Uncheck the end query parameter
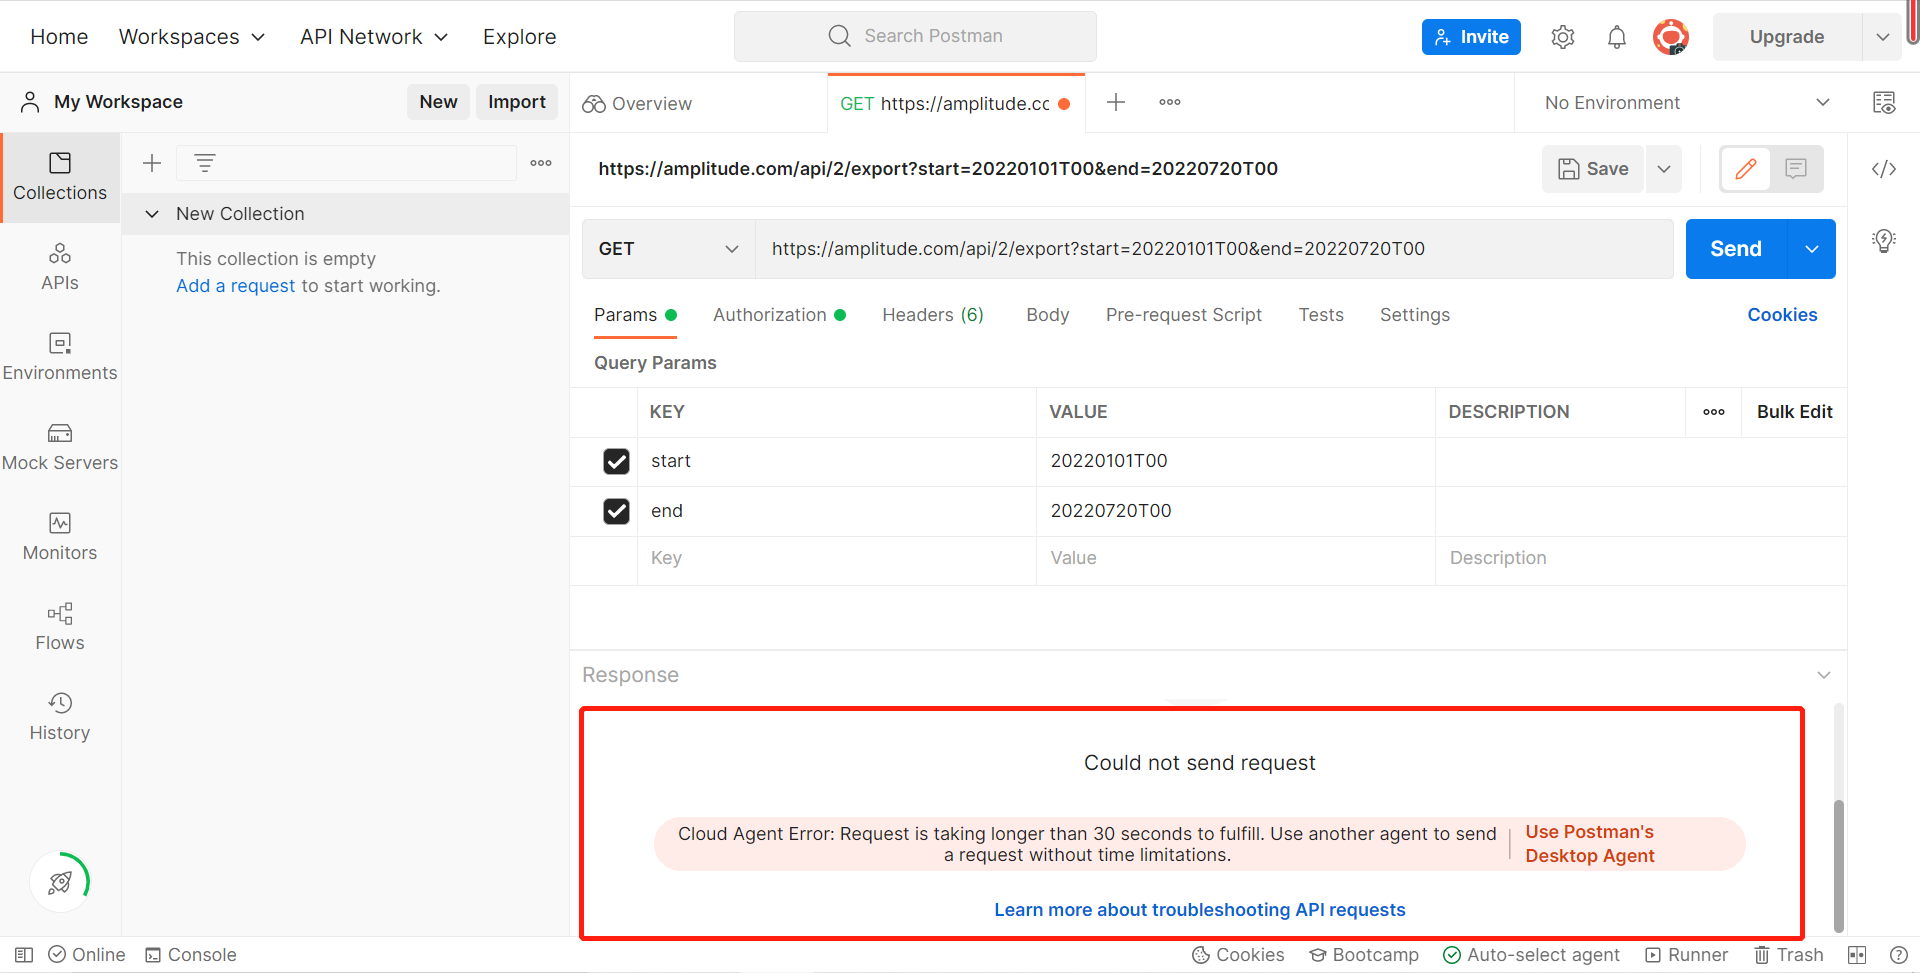This screenshot has height=973, width=1920. click(x=616, y=511)
